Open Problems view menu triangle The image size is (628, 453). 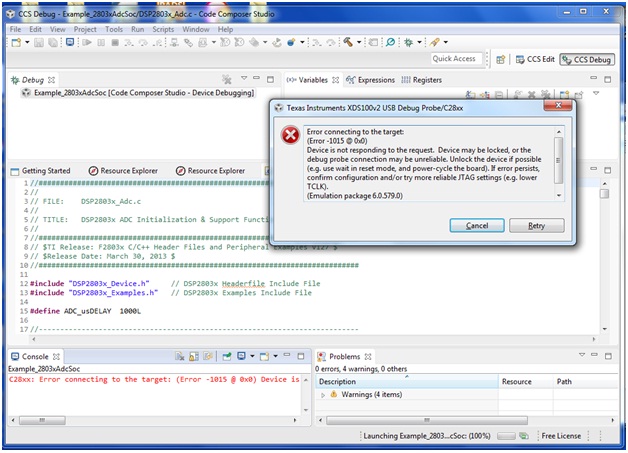point(582,355)
